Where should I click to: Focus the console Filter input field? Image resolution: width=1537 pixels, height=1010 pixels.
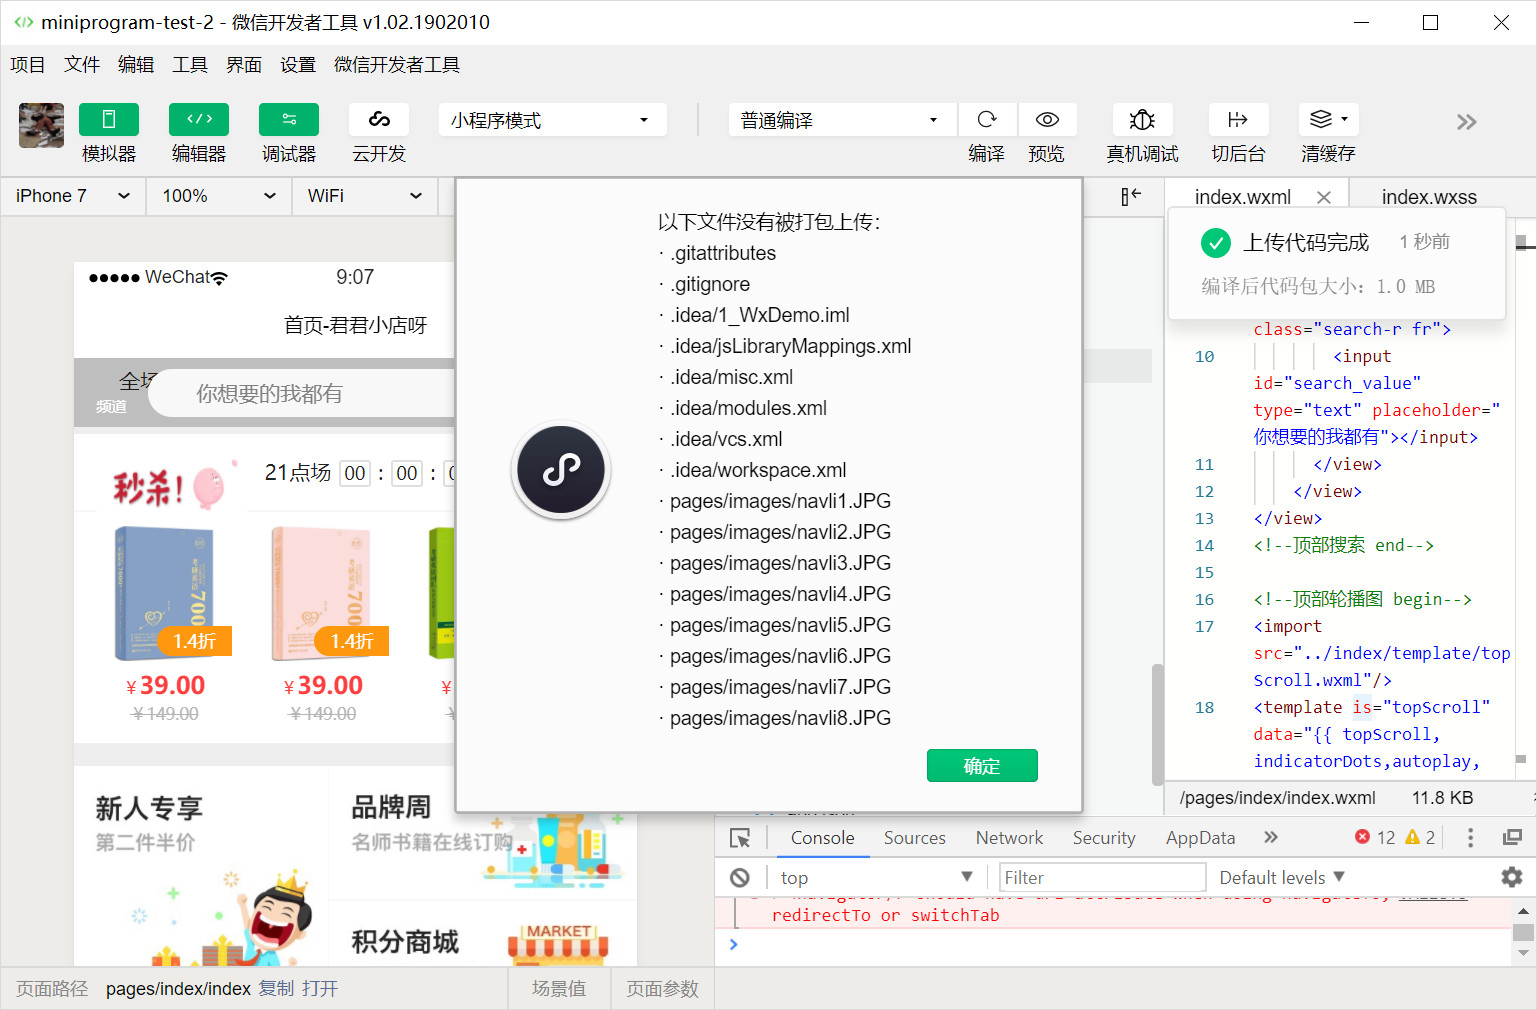point(1102,878)
